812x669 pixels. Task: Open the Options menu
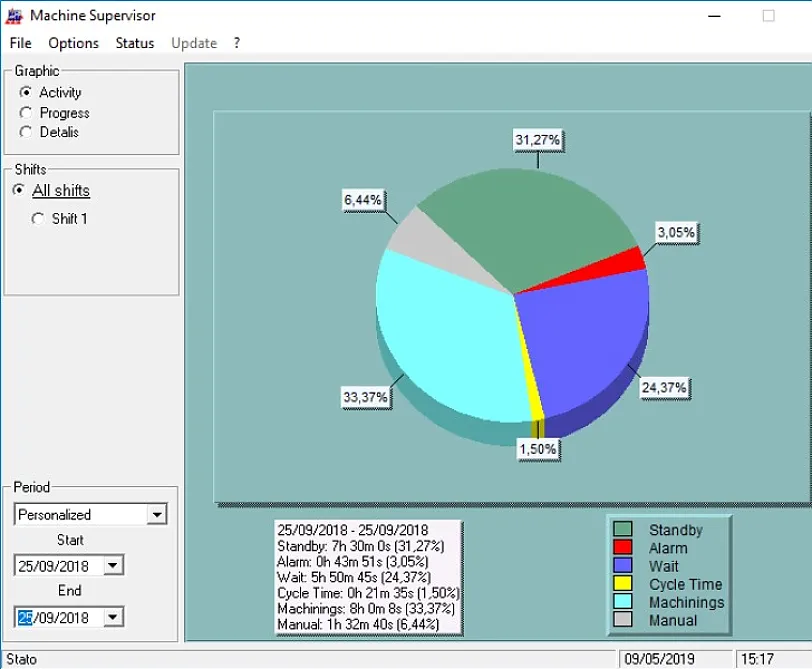click(73, 43)
